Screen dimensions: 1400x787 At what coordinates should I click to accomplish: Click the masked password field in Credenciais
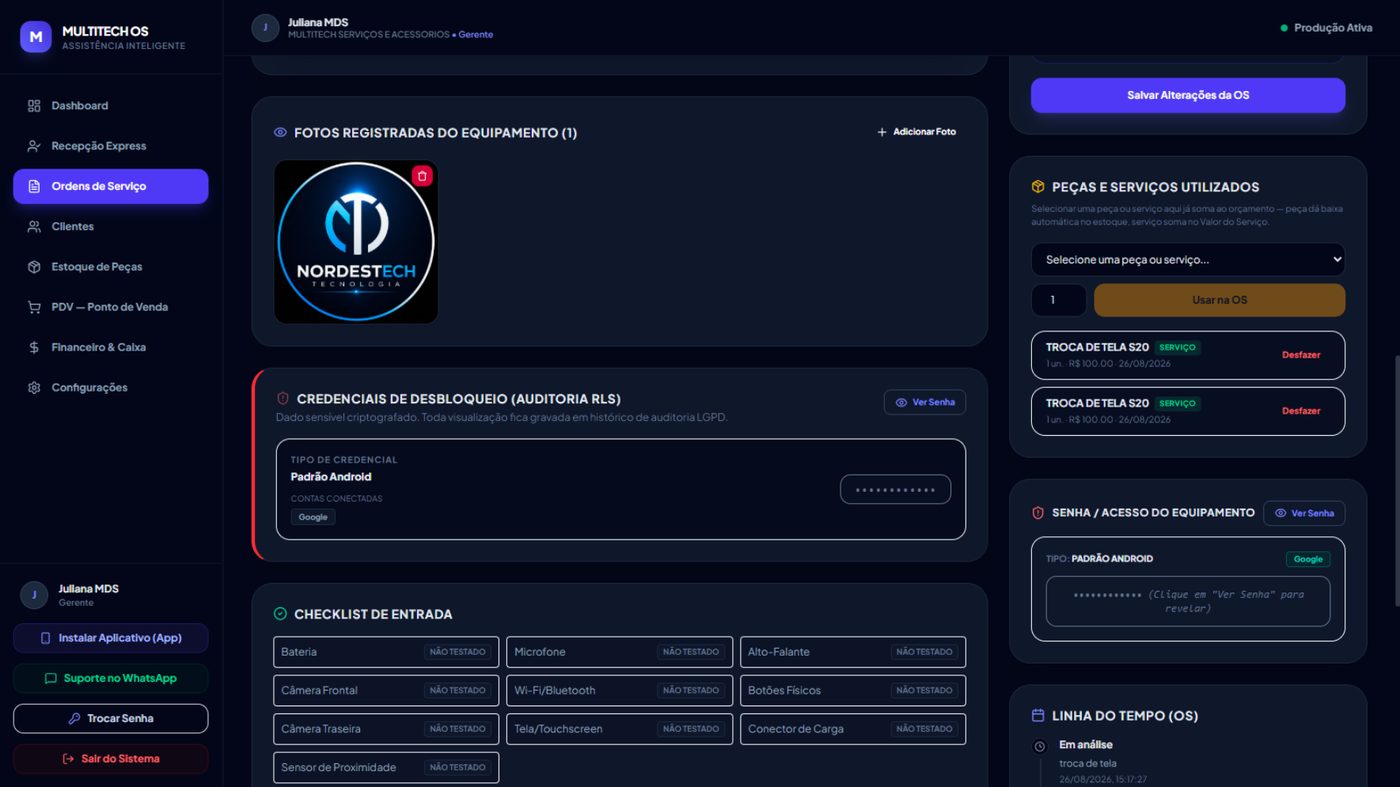(895, 490)
